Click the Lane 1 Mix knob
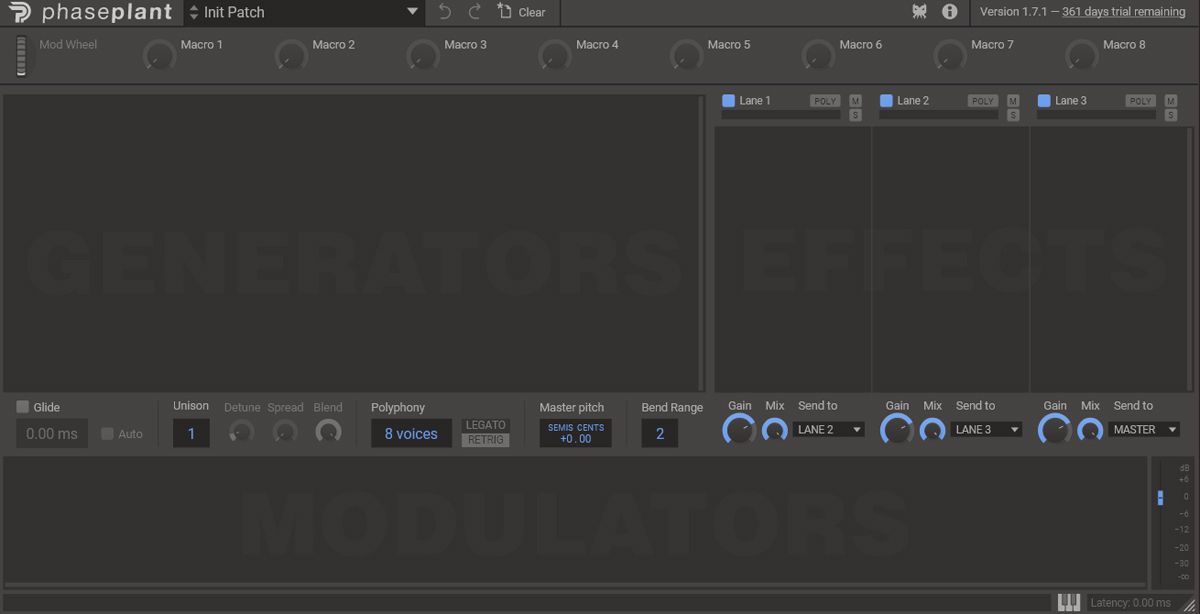 pos(775,431)
